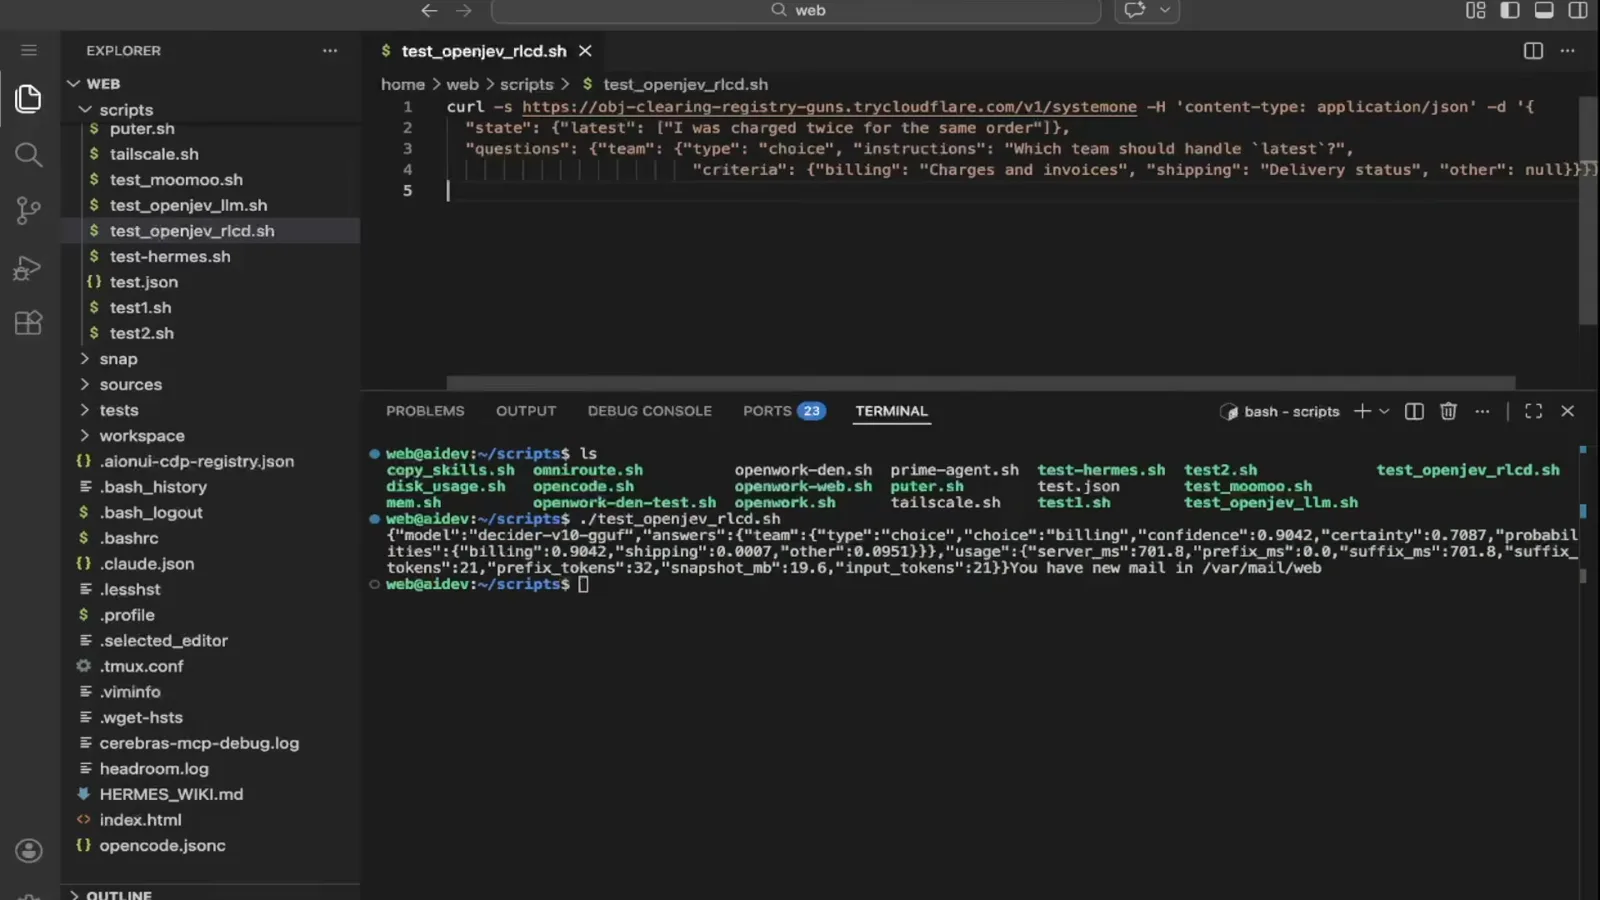Click the web command center search box
Screen dimensions: 1600x900
click(x=796, y=10)
